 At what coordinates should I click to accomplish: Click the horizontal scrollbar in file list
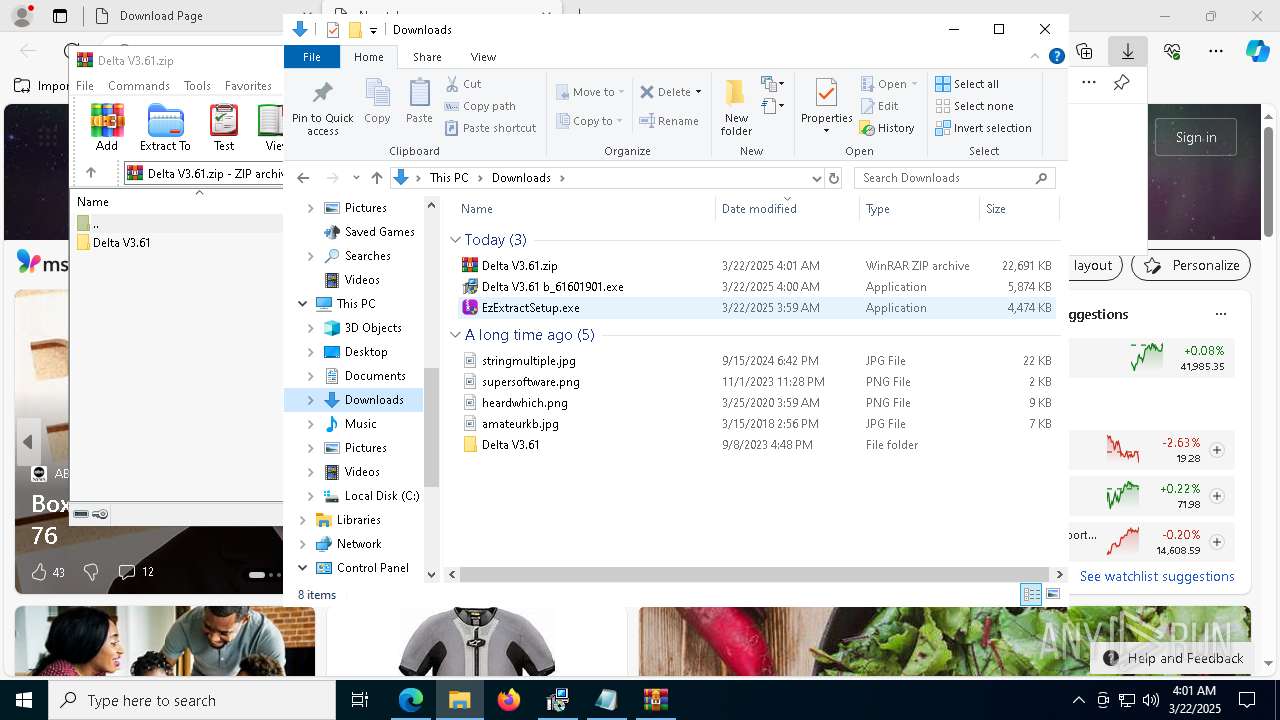755,575
